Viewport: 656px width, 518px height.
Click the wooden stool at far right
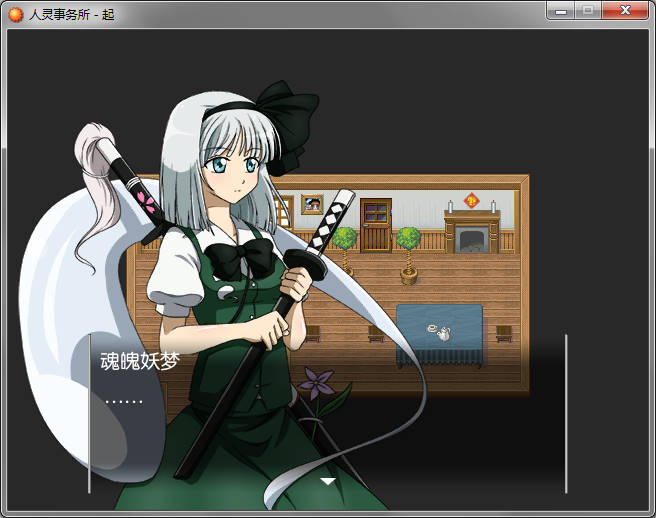[x=504, y=334]
